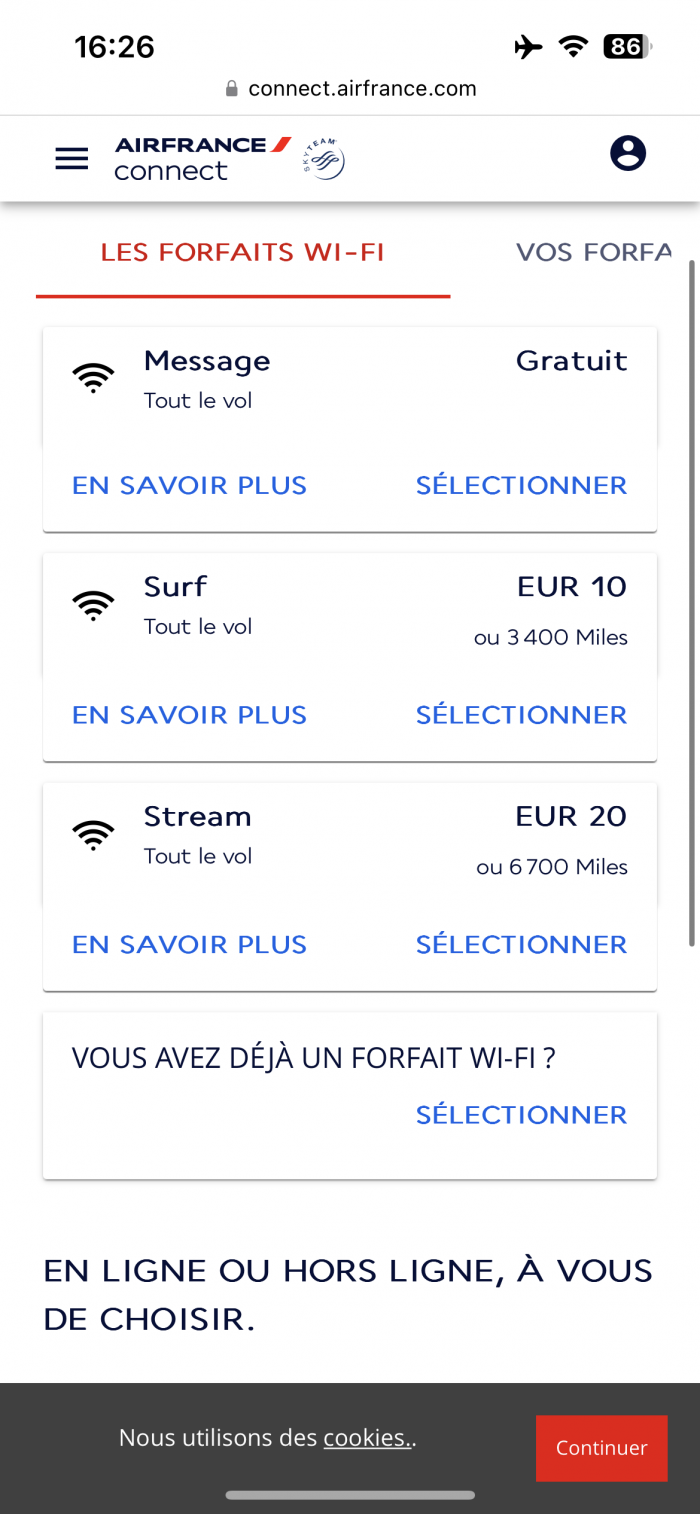This screenshot has height=1514, width=700.
Task: Tap the Wi-Fi icon beside Stream plan
Action: (x=93, y=835)
